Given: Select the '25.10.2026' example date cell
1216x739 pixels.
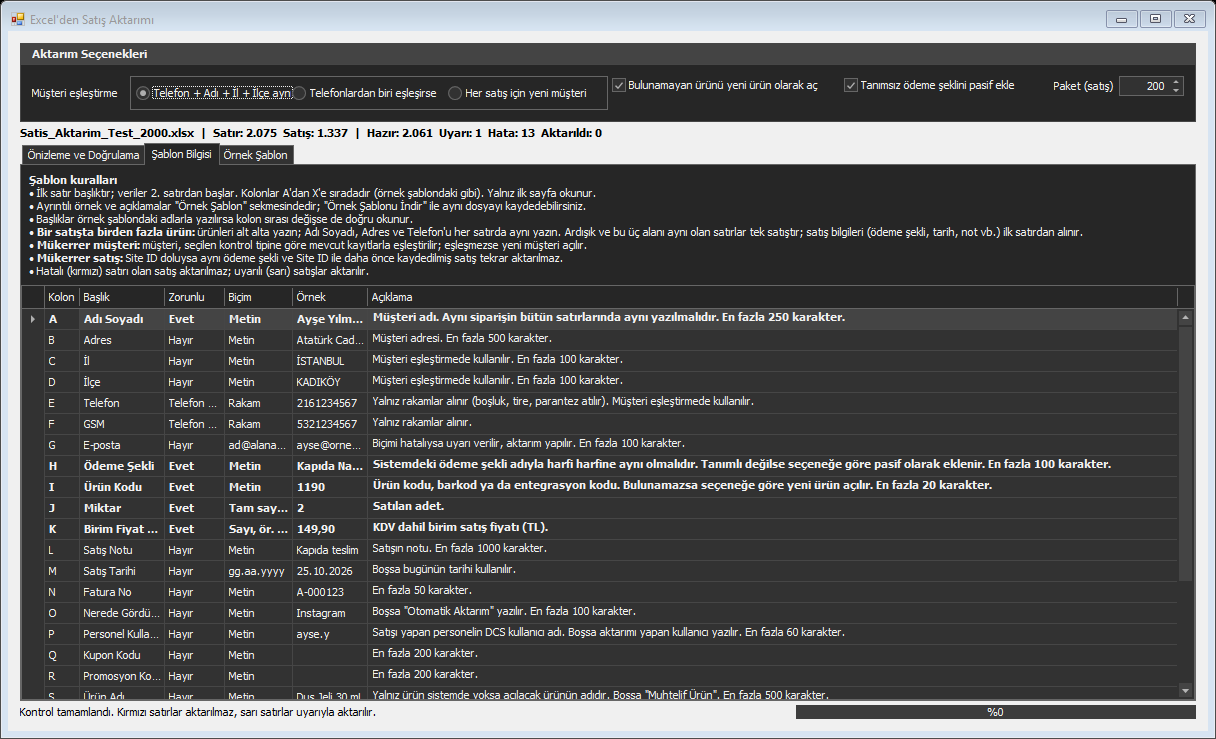Looking at the screenshot, I should tap(329, 571).
